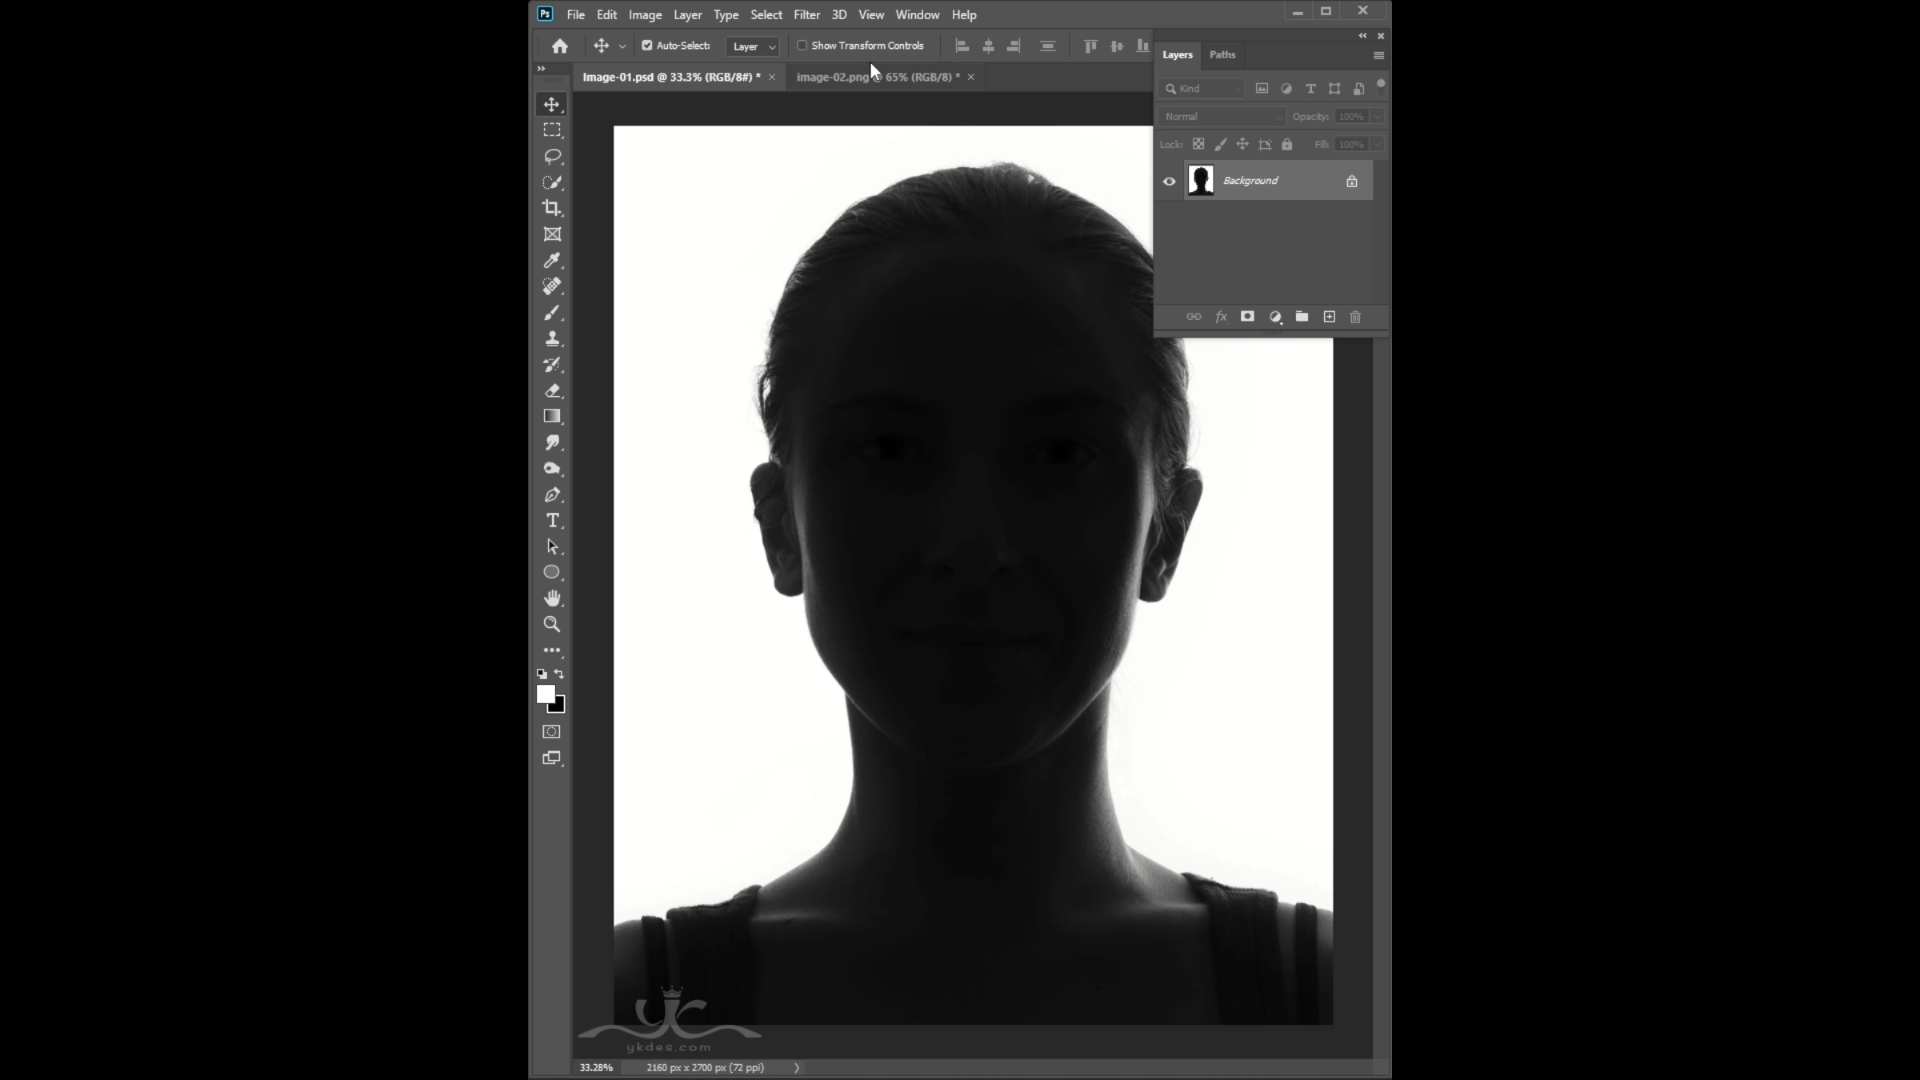Viewport: 1920px width, 1080px height.
Task: Hide the Background layer with eye icon
Action: pyautogui.click(x=1169, y=181)
